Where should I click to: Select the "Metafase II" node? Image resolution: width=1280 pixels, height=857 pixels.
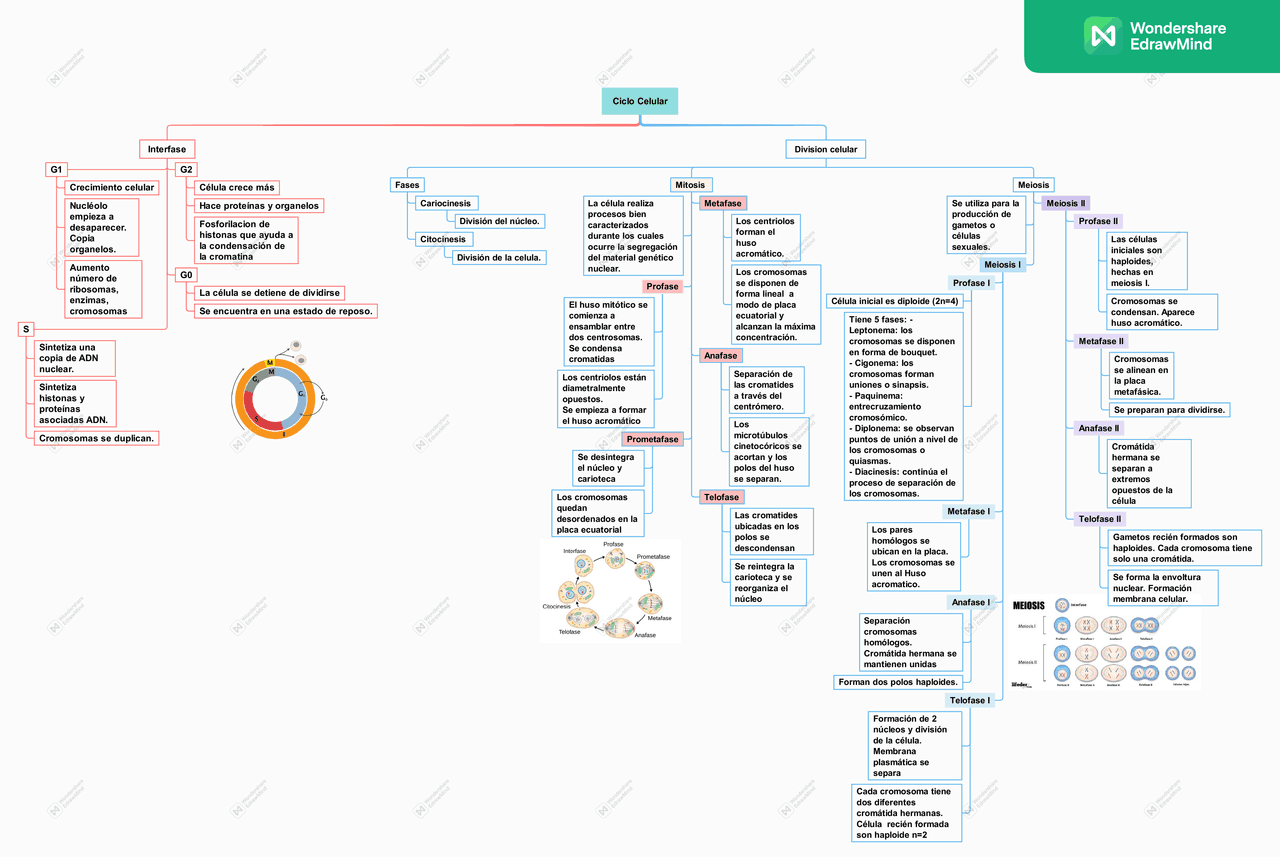point(1102,341)
